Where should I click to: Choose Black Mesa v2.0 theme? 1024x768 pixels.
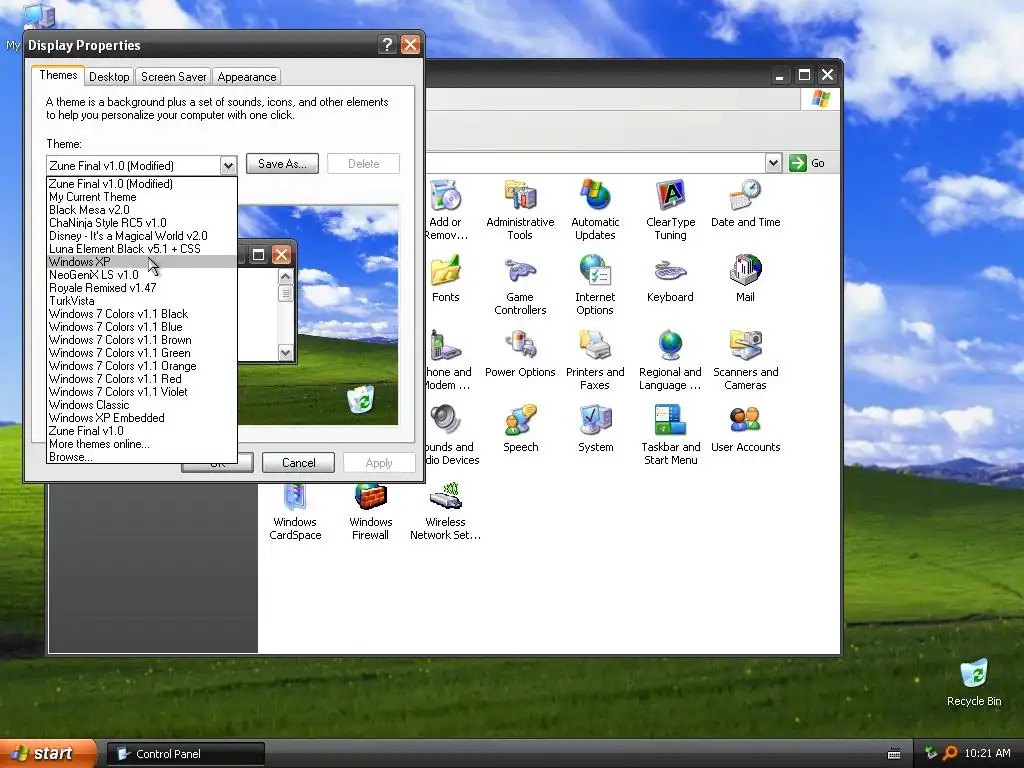click(142, 210)
